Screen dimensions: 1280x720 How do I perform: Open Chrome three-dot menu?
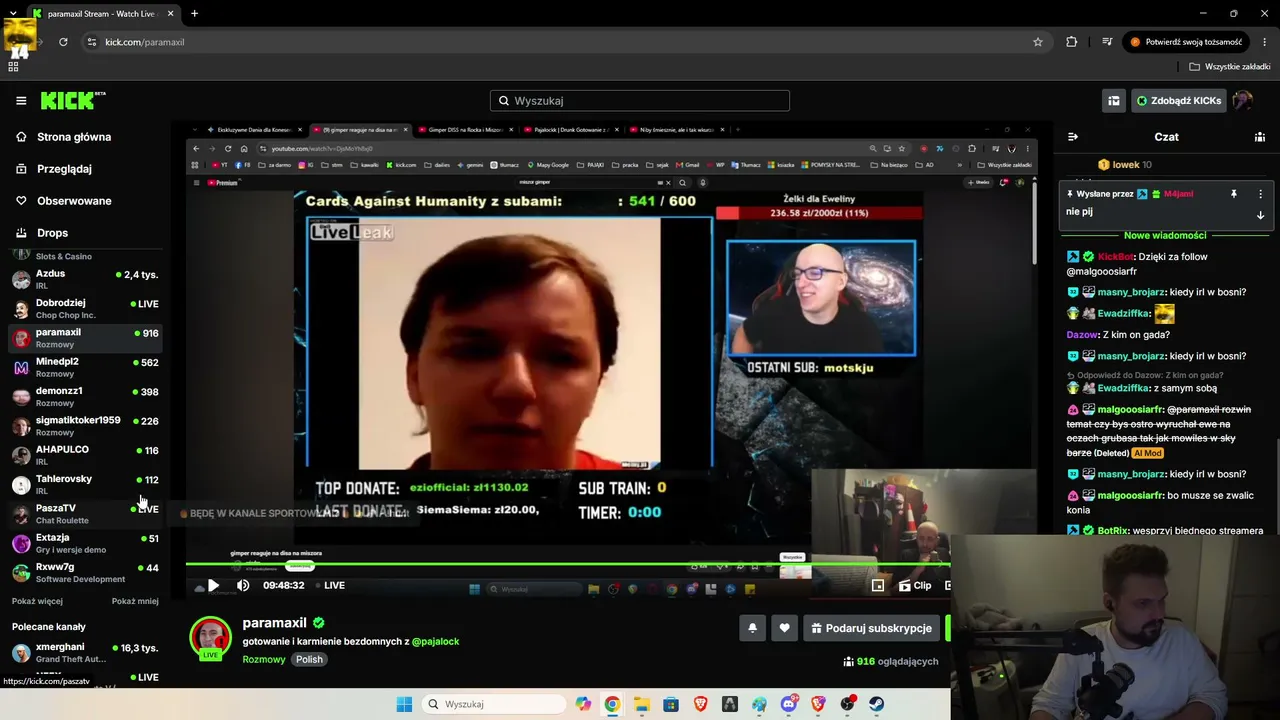coord(1265,42)
